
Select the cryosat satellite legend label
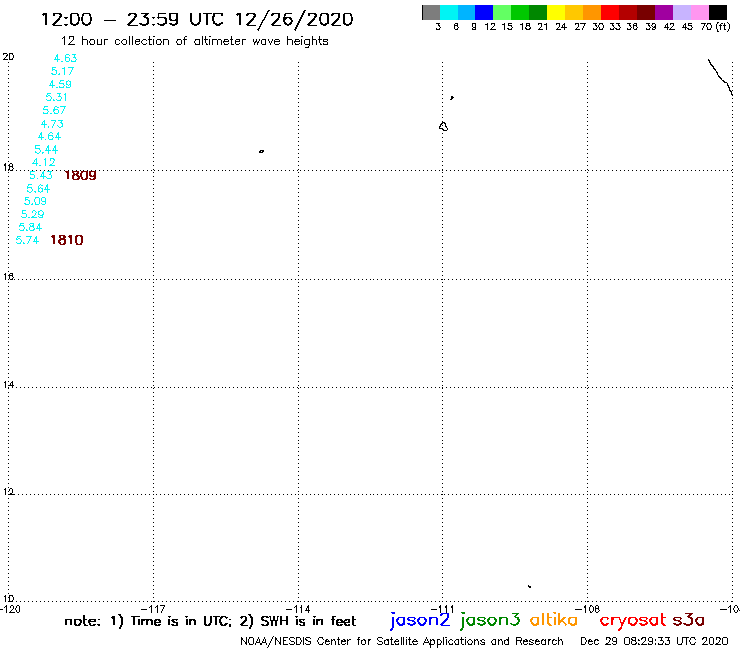point(632,621)
